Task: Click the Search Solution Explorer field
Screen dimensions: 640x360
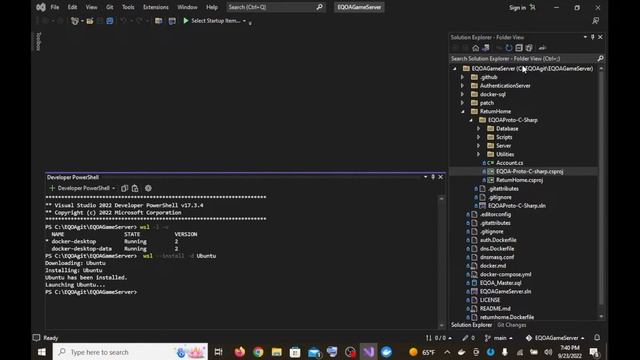Action: [527, 58]
